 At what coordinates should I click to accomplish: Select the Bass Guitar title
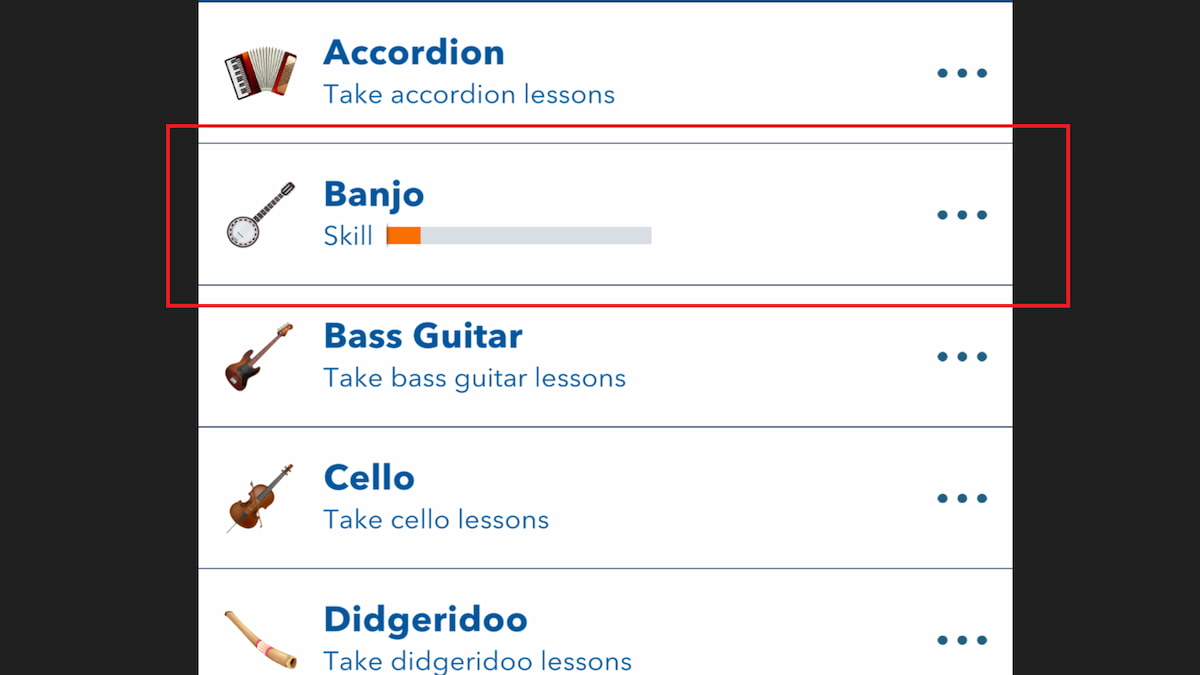pyautogui.click(x=423, y=336)
